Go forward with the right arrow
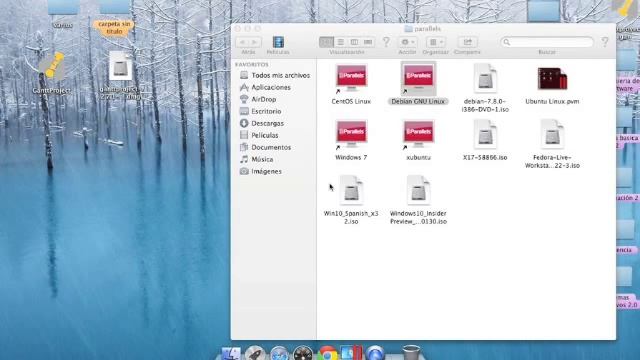 point(255,42)
